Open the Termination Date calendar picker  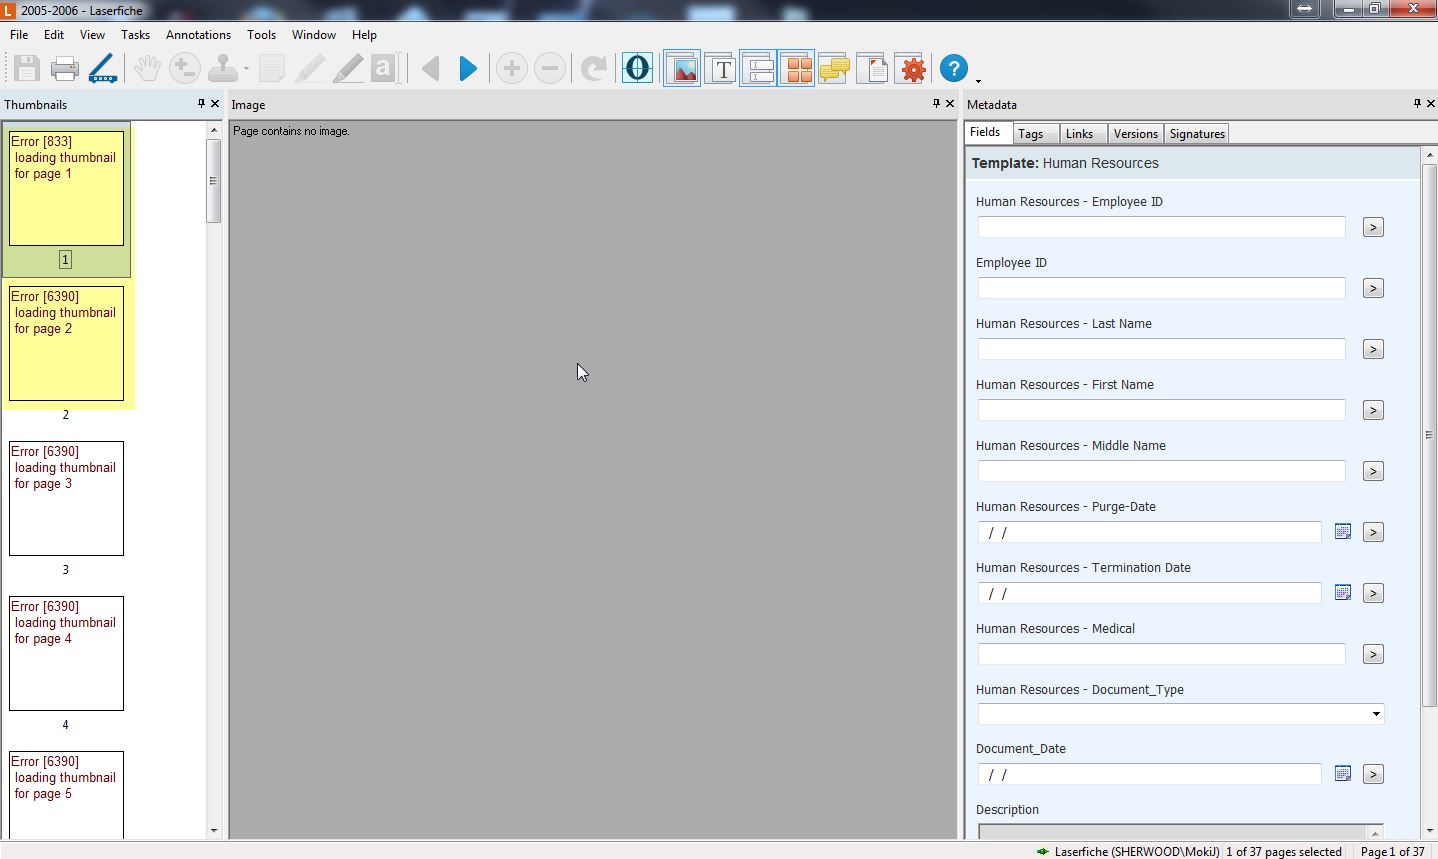coord(1343,593)
